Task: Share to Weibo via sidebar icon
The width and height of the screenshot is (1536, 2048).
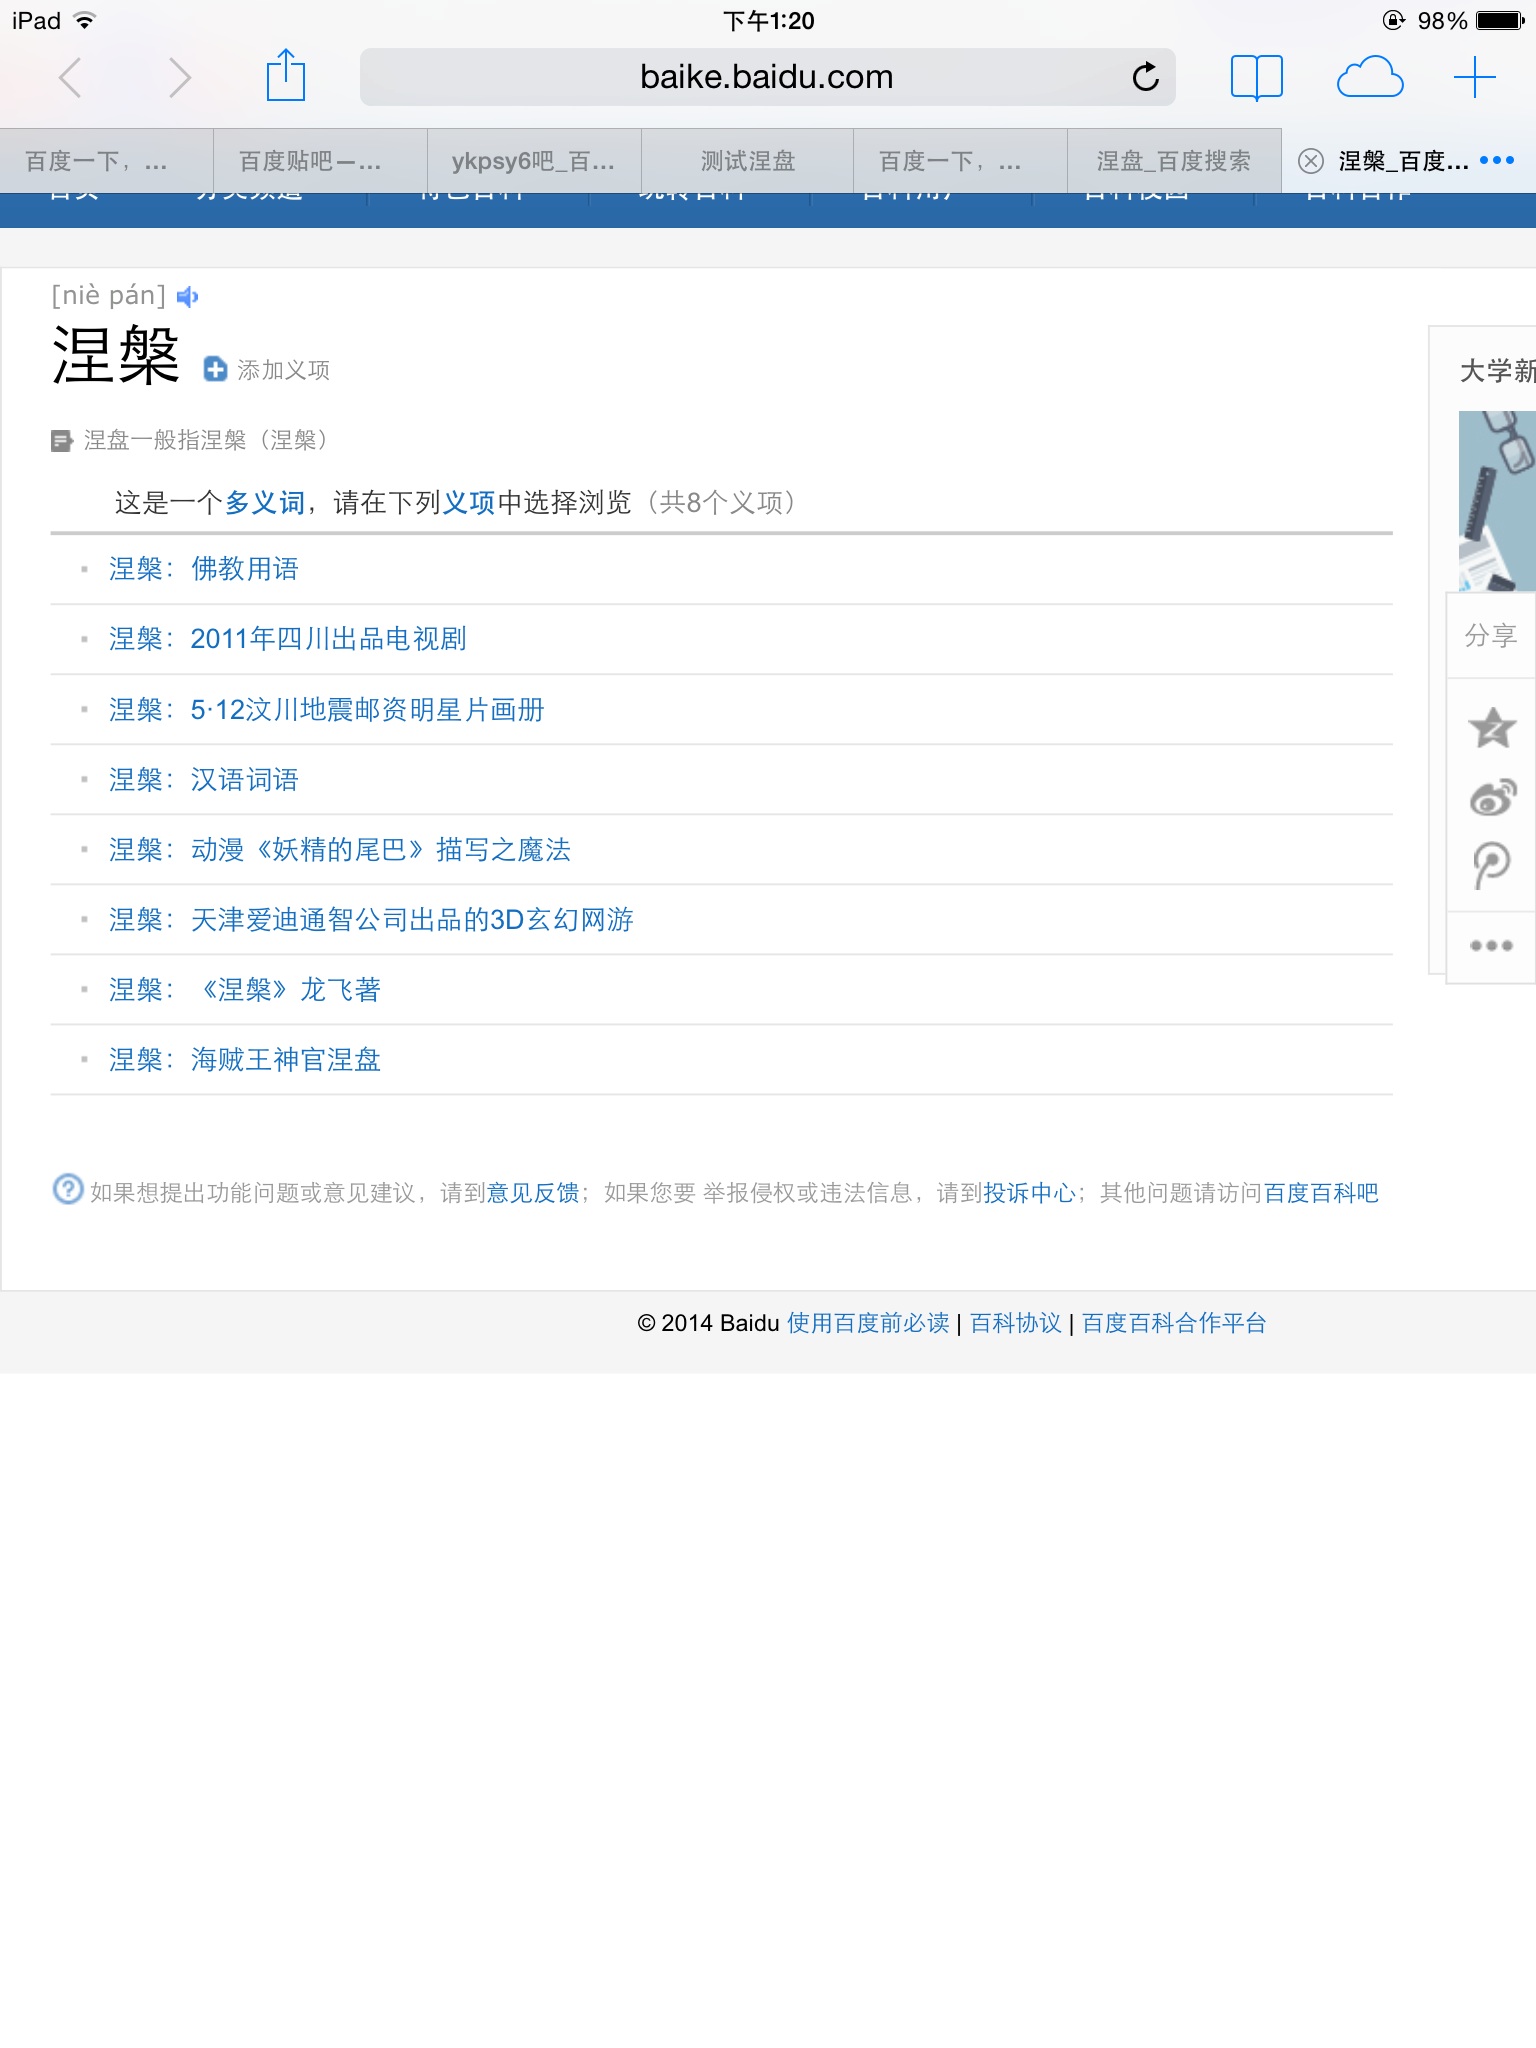Action: coord(1492,797)
